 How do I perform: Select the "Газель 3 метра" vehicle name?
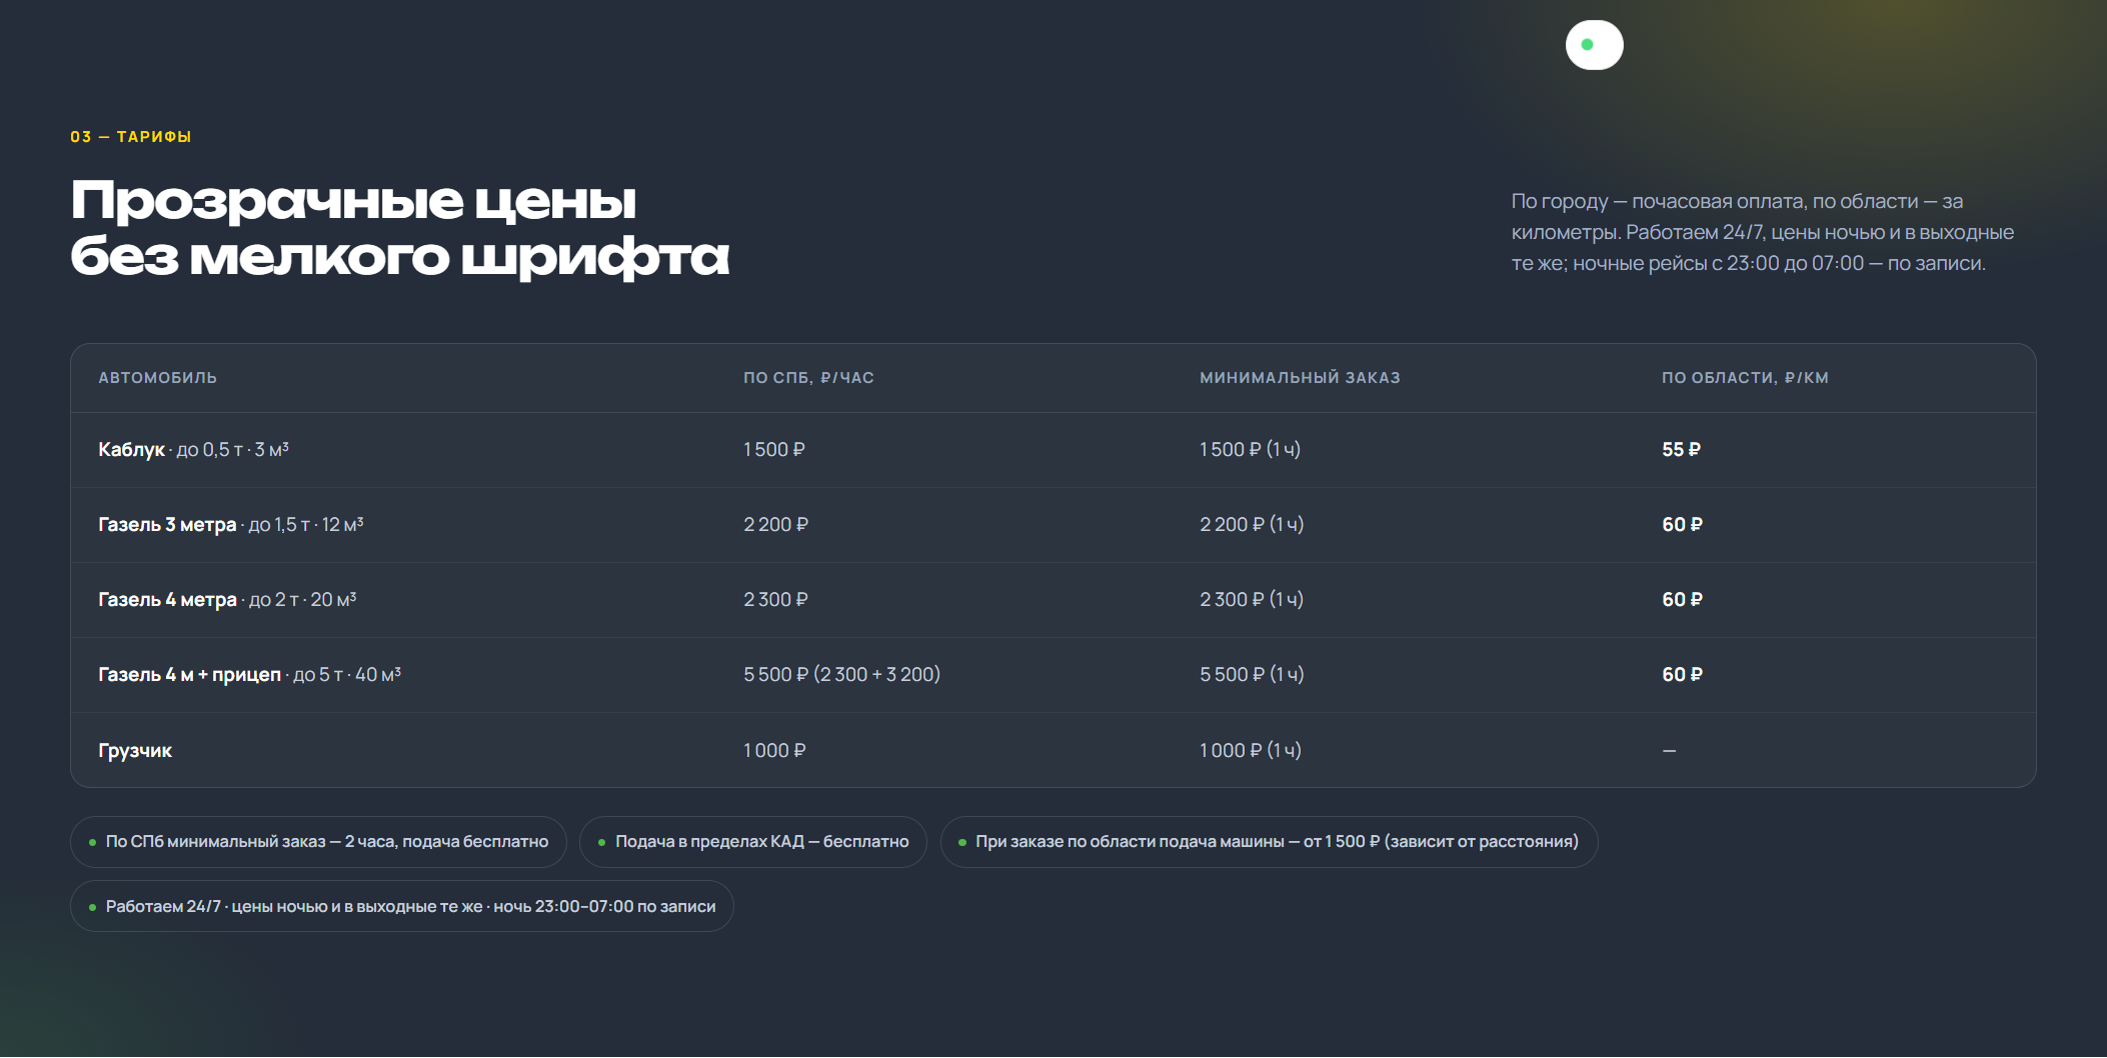tap(167, 525)
